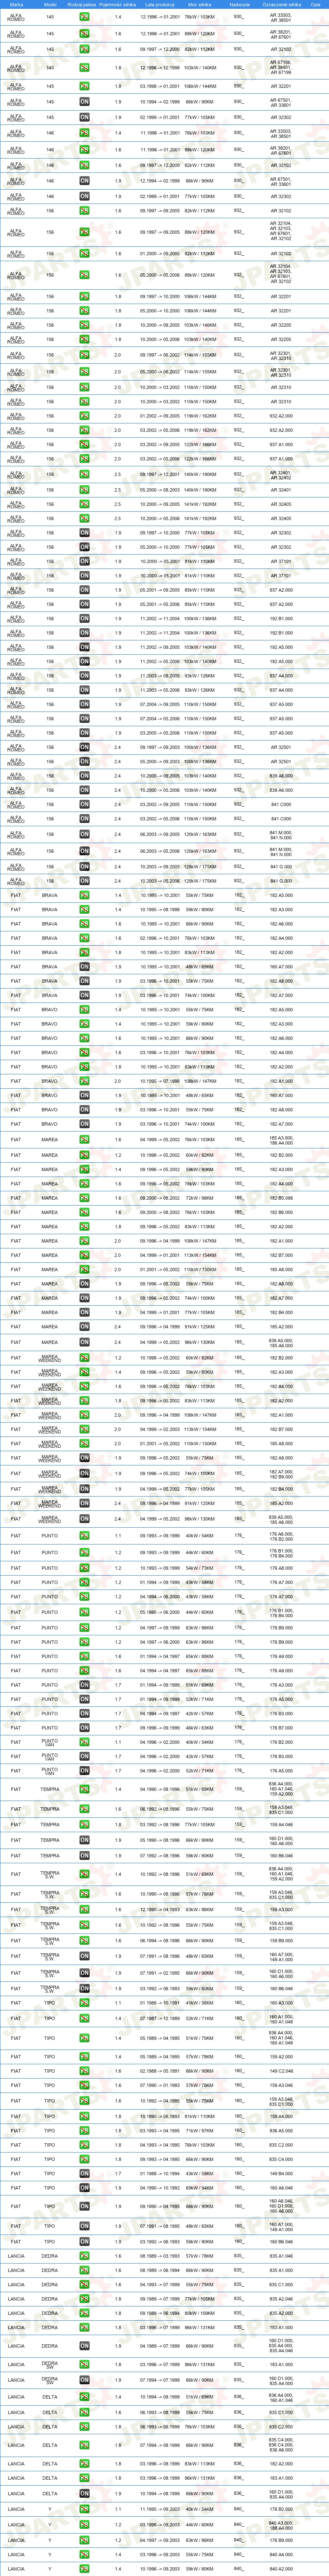Click the ON diesel icon for Alfa 145 1.9 77kW
The height and width of the screenshot is (2576, 329).
84,117
